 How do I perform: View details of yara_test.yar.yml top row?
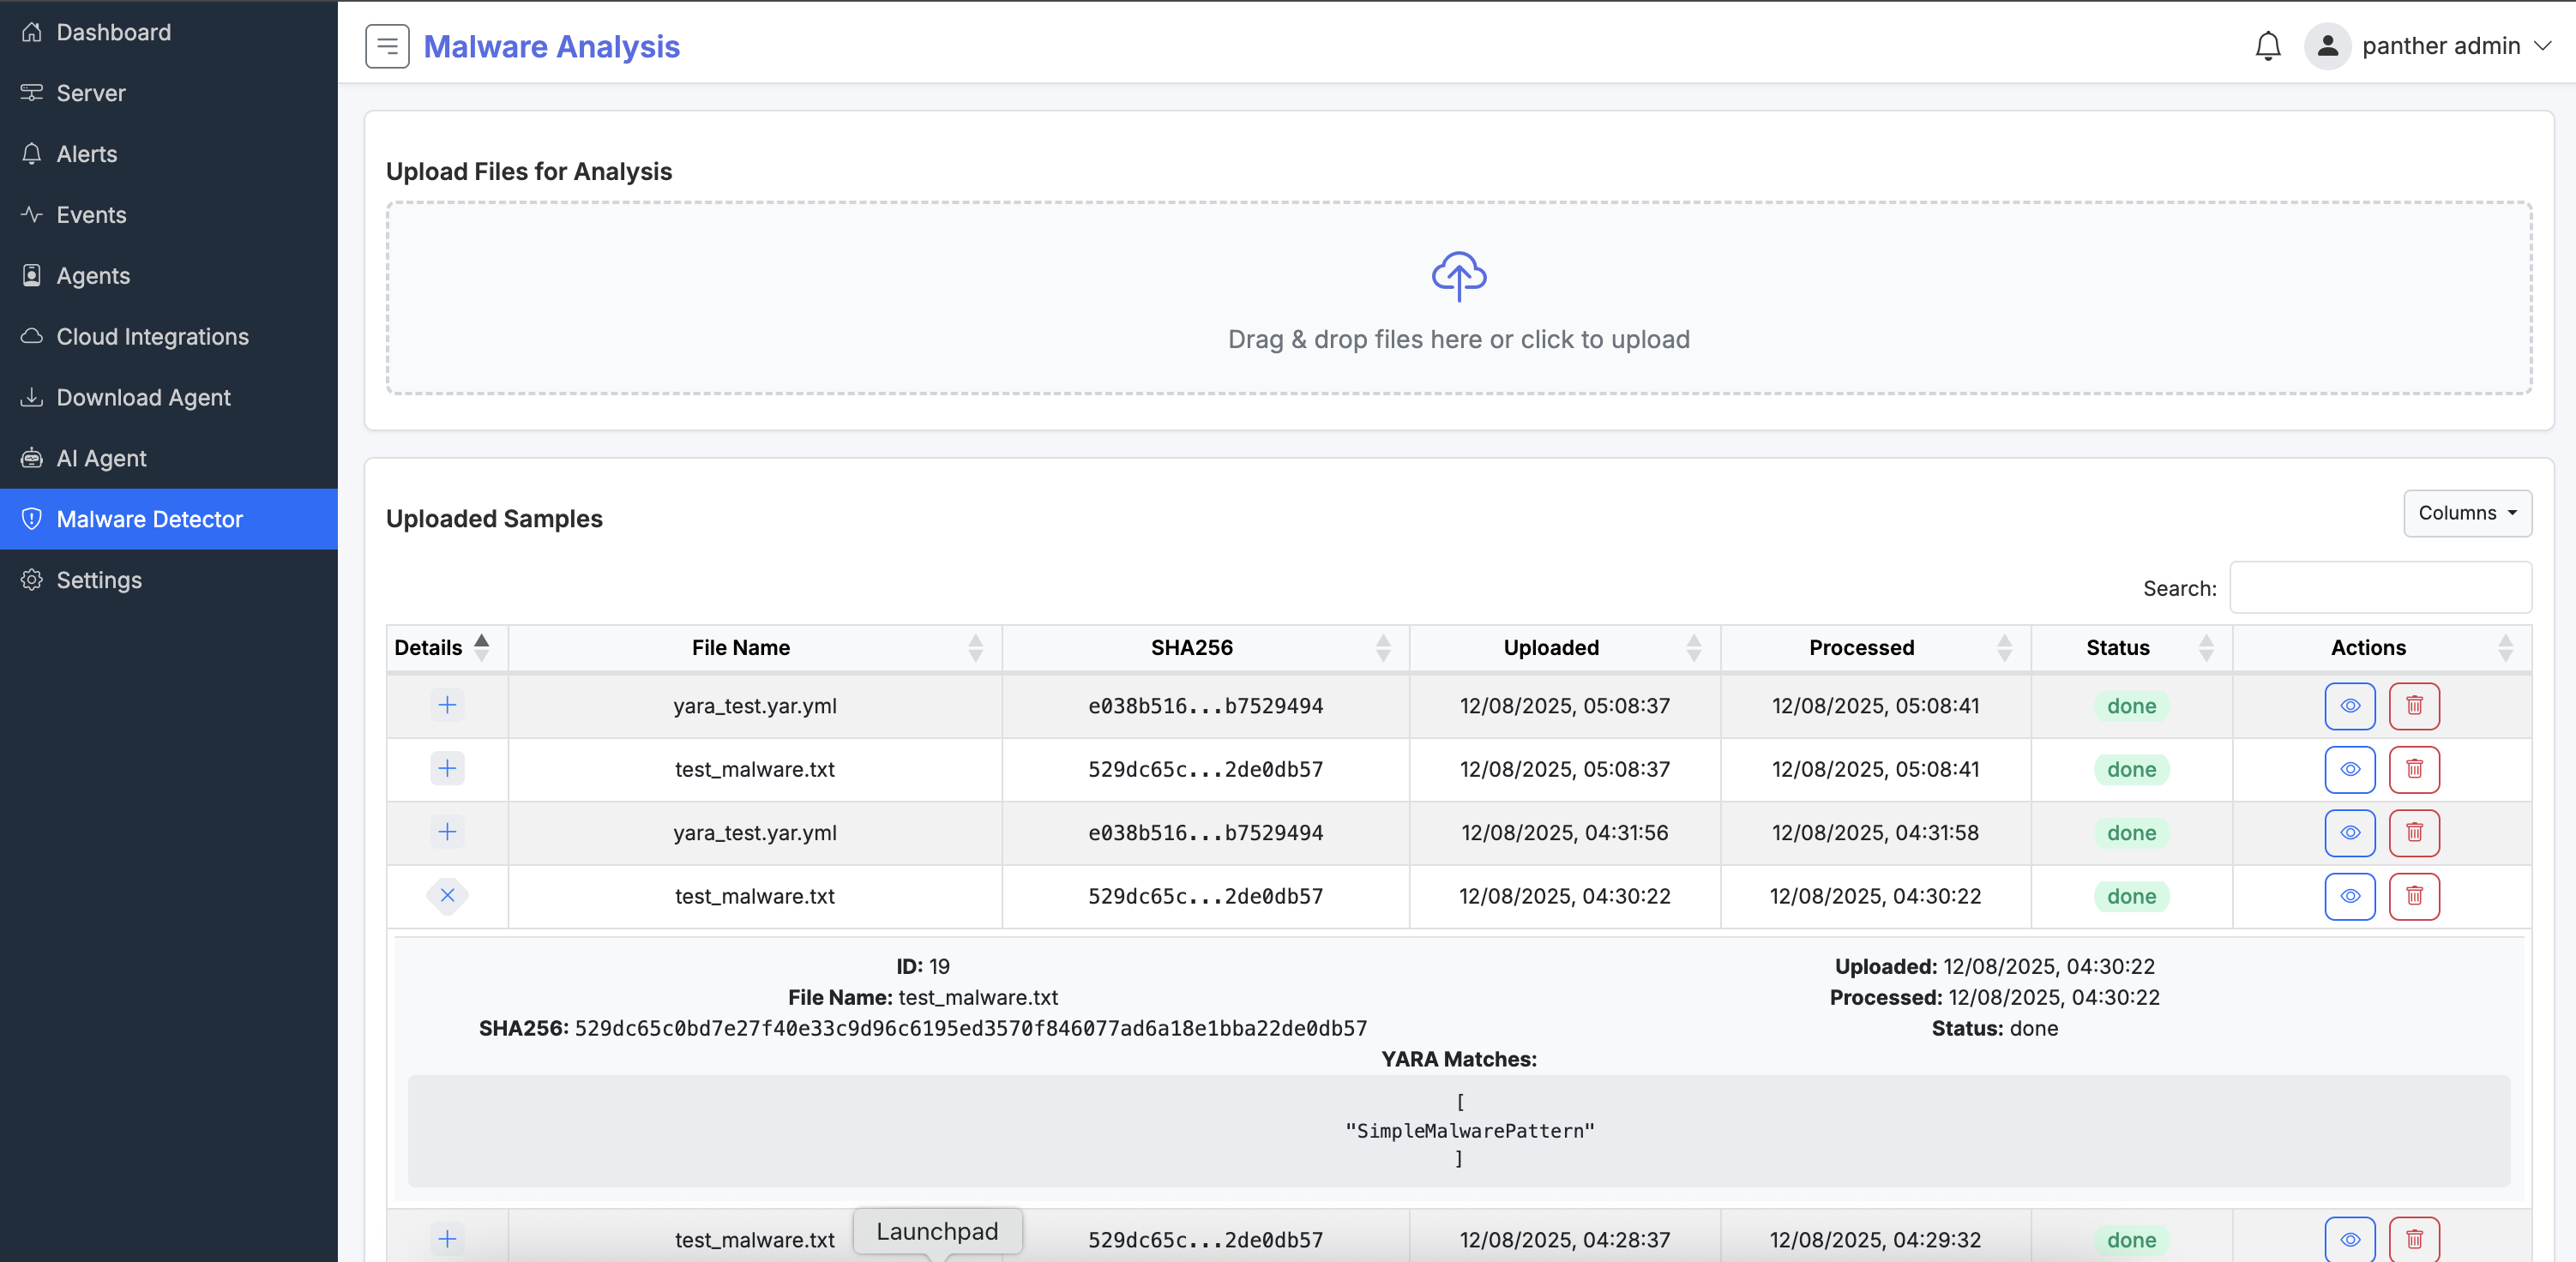pyautogui.click(x=2350, y=705)
